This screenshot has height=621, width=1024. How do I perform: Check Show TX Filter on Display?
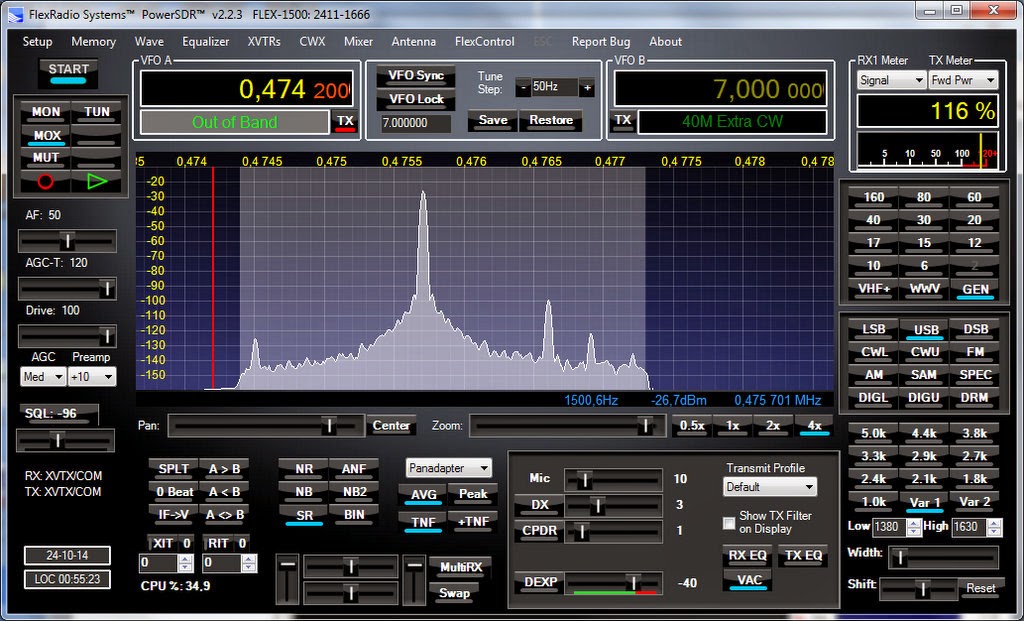point(729,522)
